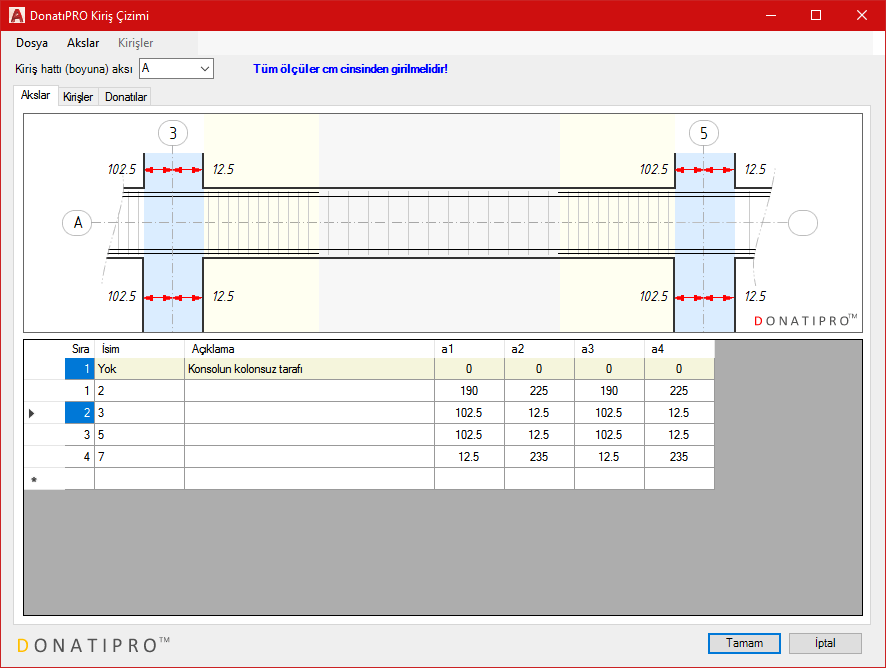
Task: Click the a1 column header
Action: [x=469, y=348]
